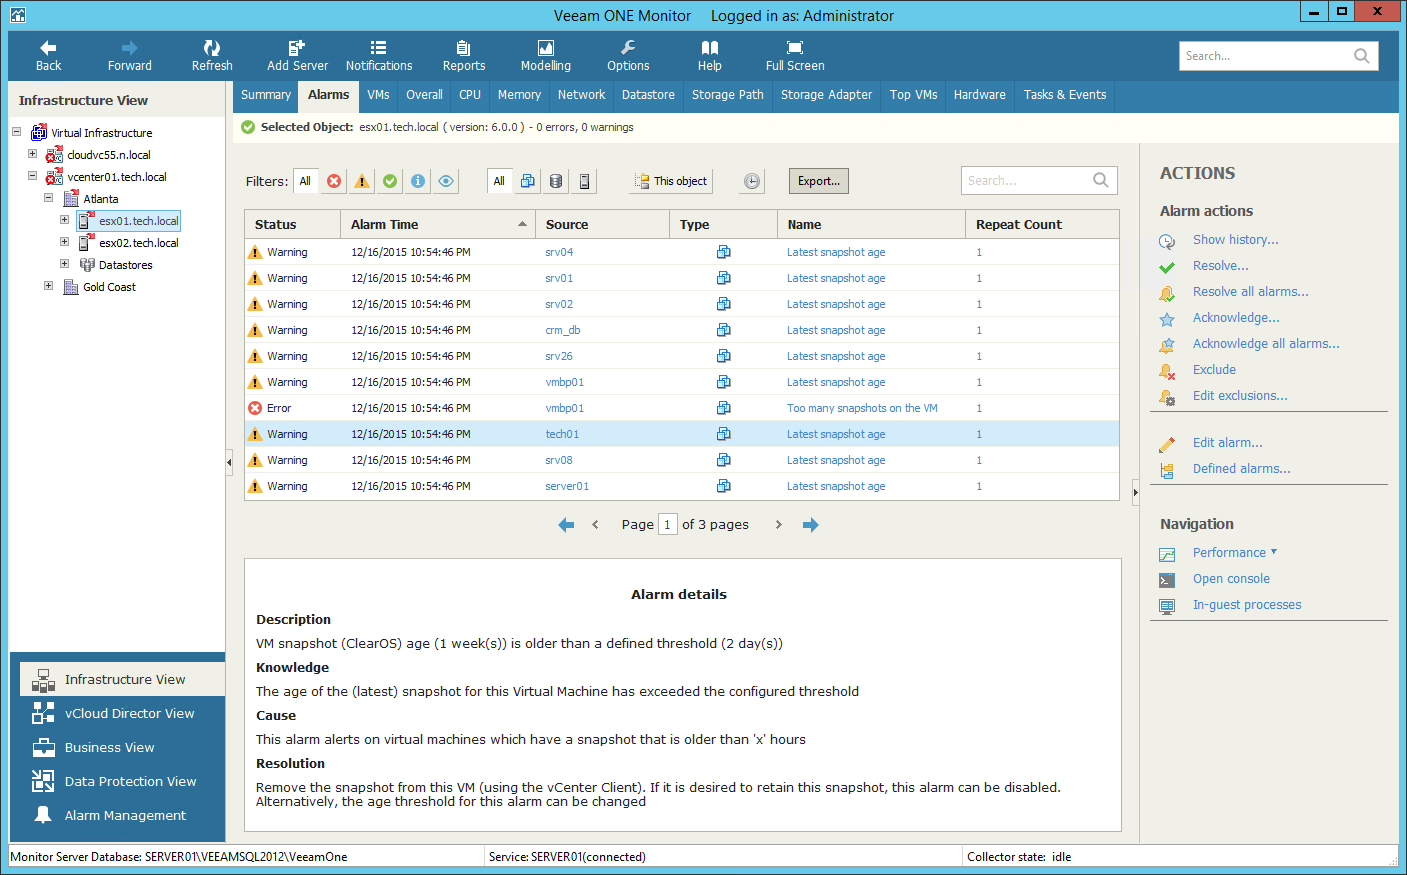Collapse the left panel splitter arrow

coord(229,462)
